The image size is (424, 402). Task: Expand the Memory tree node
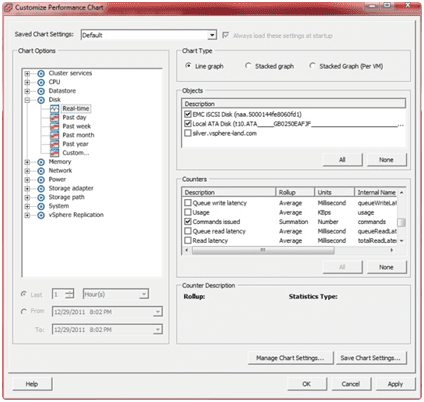(27, 162)
